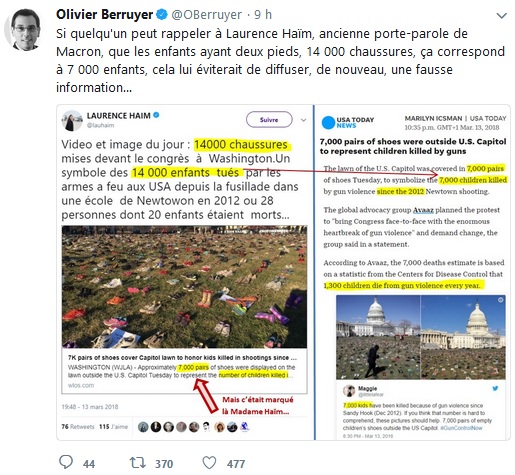Open Laurence Haim's small avatar picture
Image resolution: width=515 pixels, height=475 pixels.
[72, 121]
